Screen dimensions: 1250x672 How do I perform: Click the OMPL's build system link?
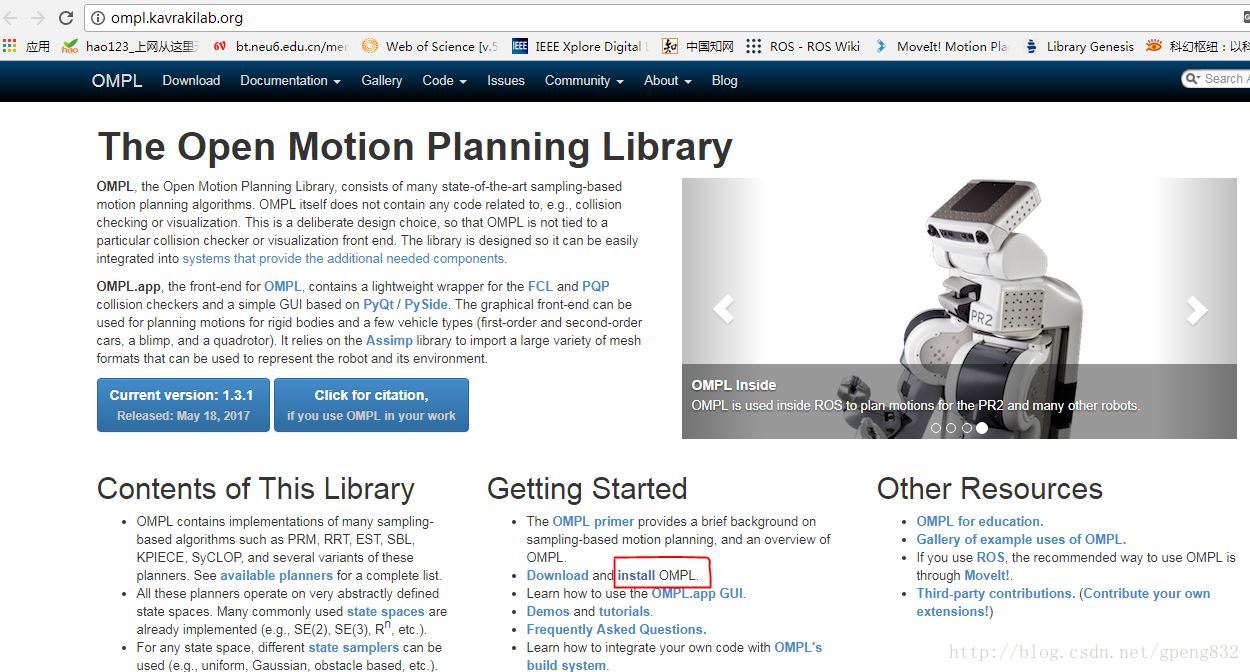pos(674,656)
